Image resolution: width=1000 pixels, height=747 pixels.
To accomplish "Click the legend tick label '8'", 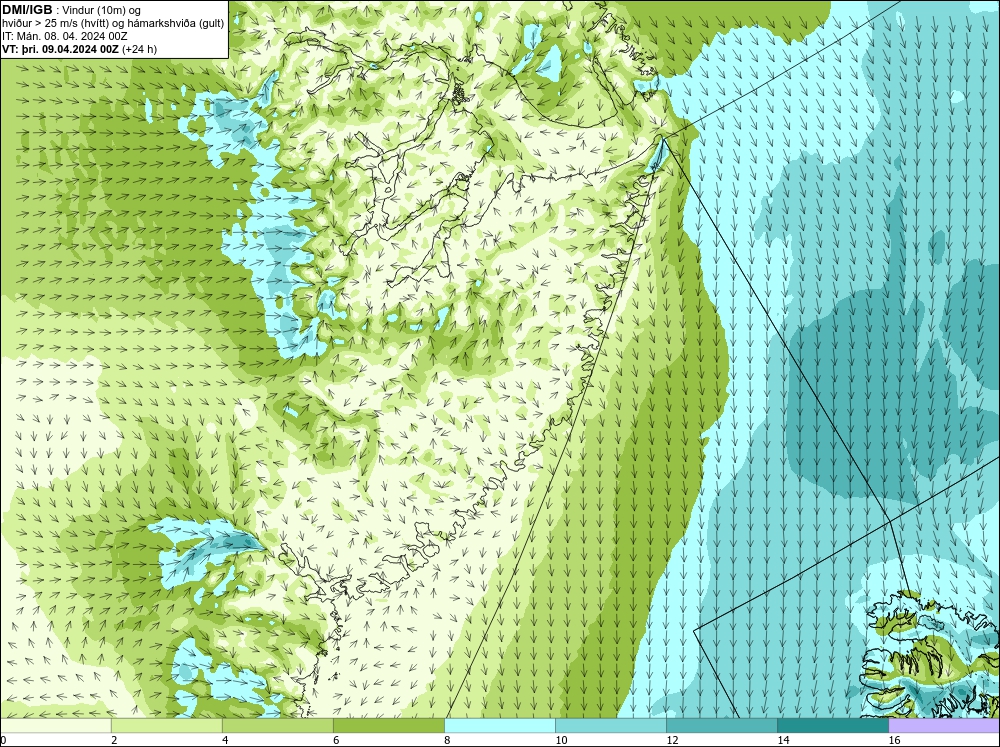I will tap(447, 740).
